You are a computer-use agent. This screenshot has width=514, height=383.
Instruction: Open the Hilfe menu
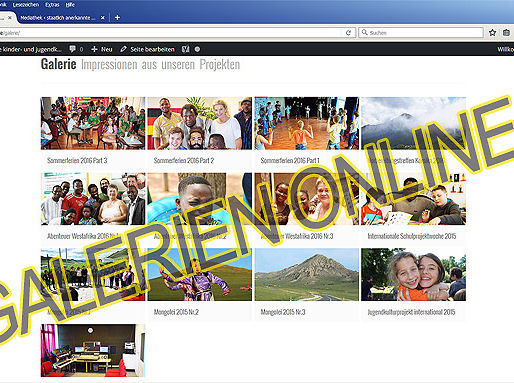(70, 5)
